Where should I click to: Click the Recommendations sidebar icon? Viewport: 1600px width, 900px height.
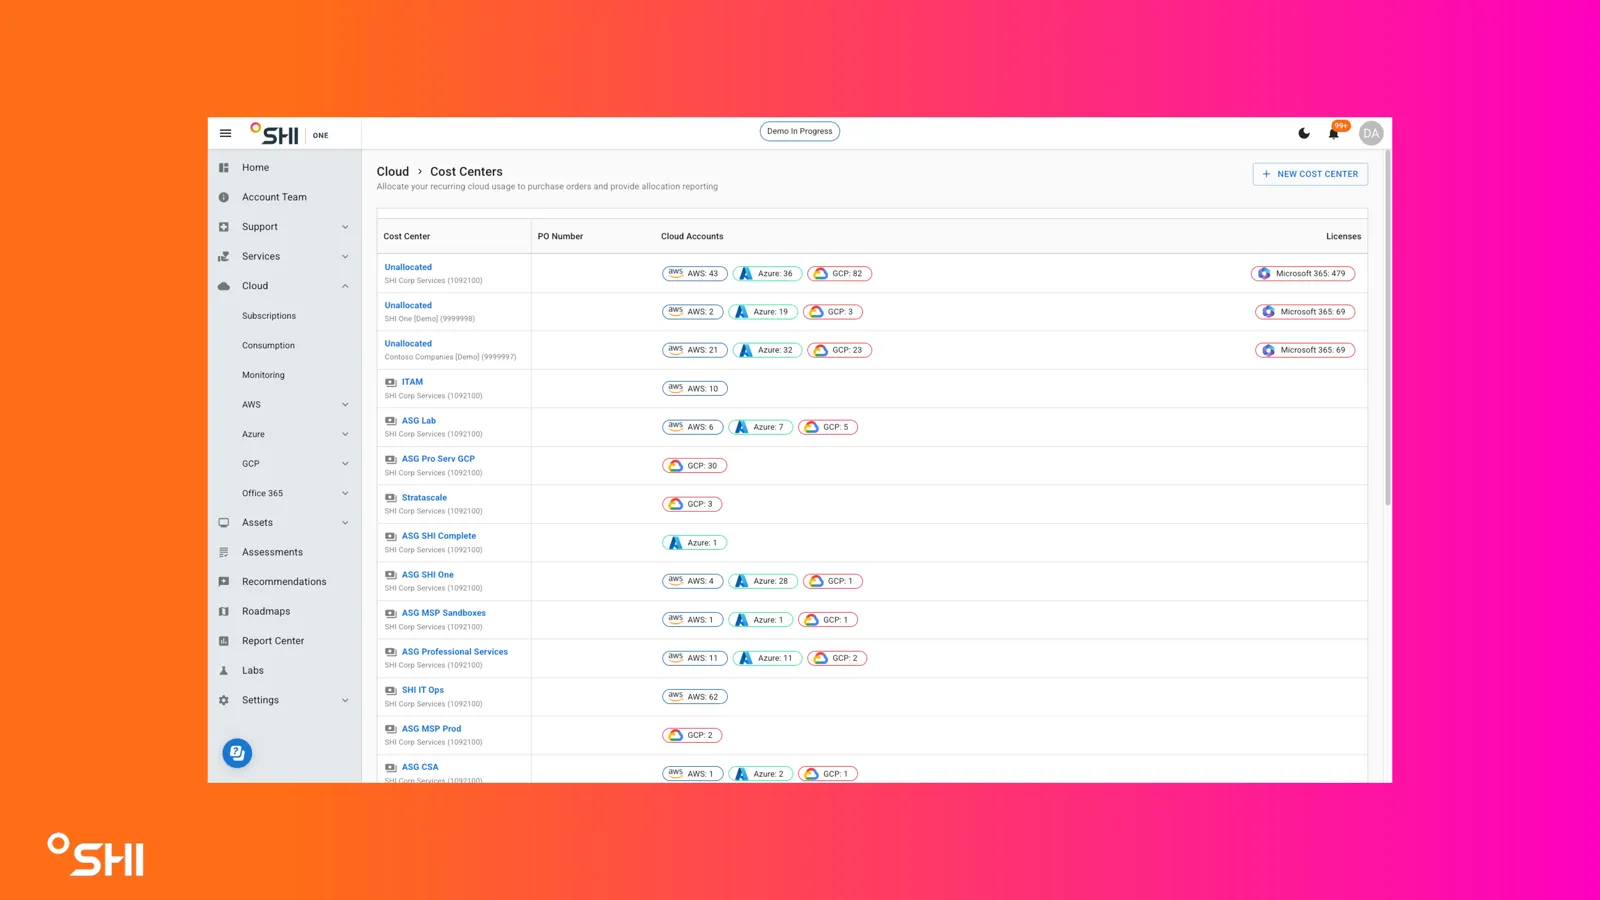(x=224, y=582)
